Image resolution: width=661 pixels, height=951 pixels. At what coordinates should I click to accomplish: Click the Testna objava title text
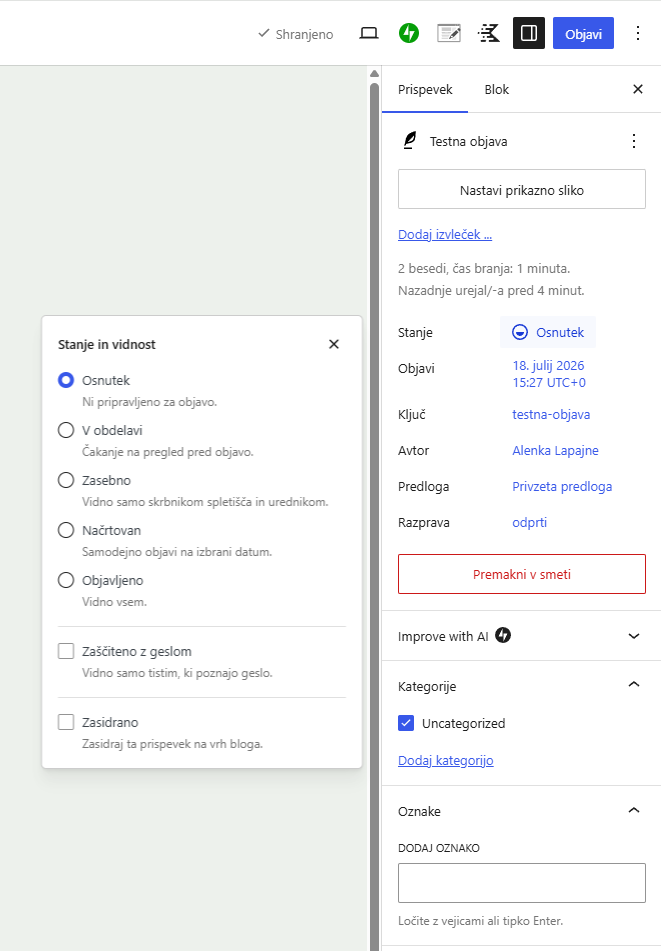[x=468, y=141]
